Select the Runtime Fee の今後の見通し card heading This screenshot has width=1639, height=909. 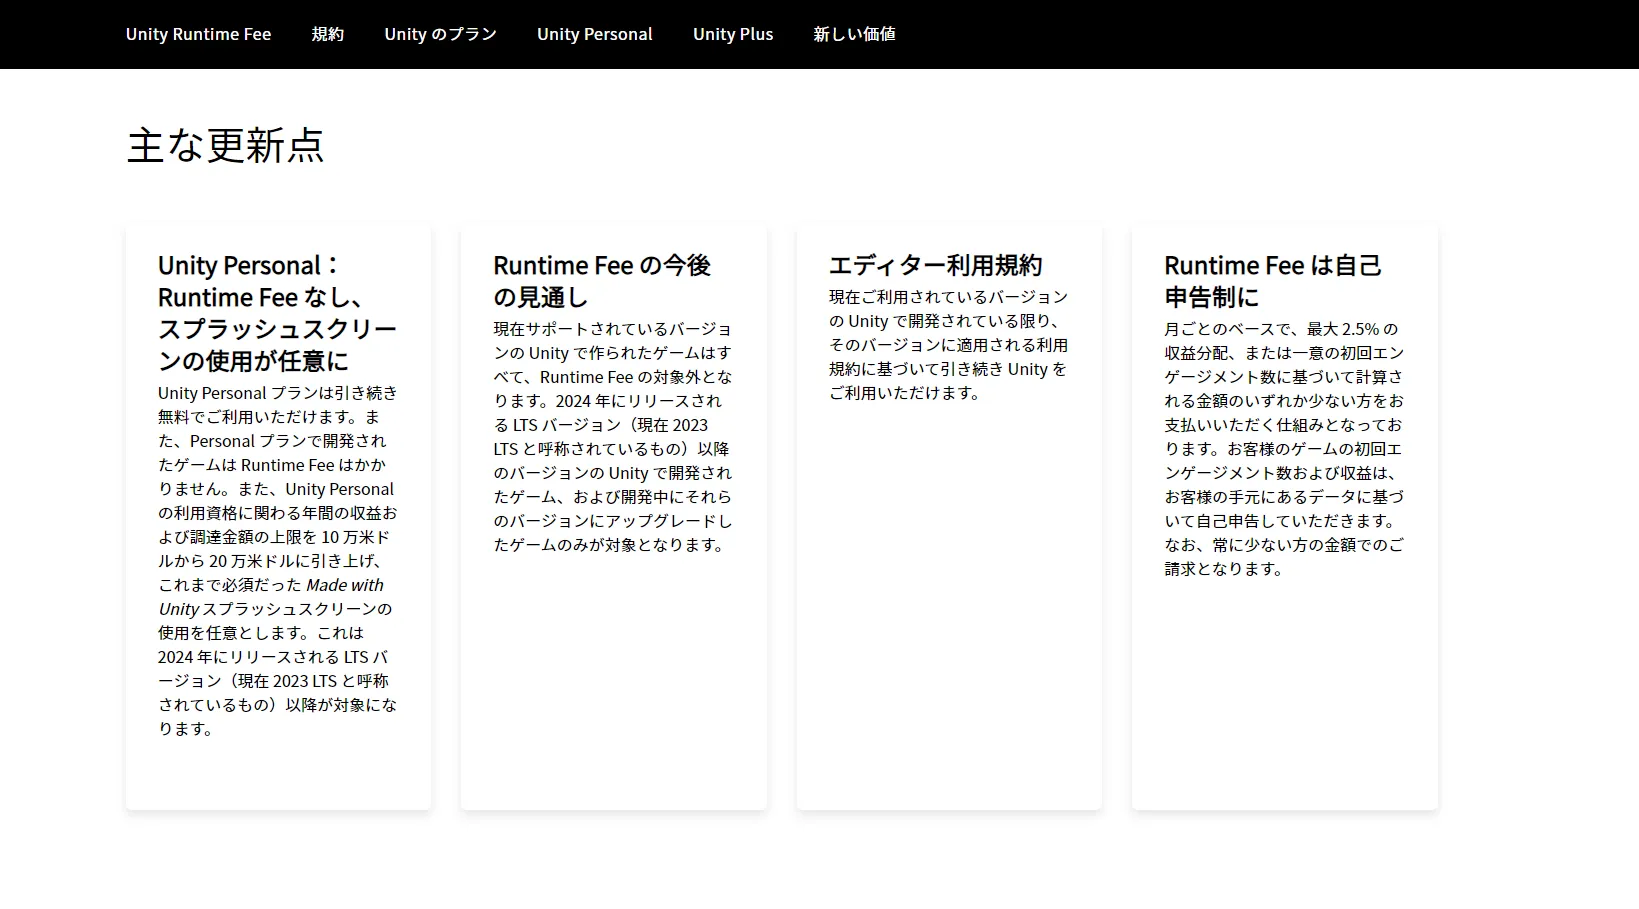(601, 281)
